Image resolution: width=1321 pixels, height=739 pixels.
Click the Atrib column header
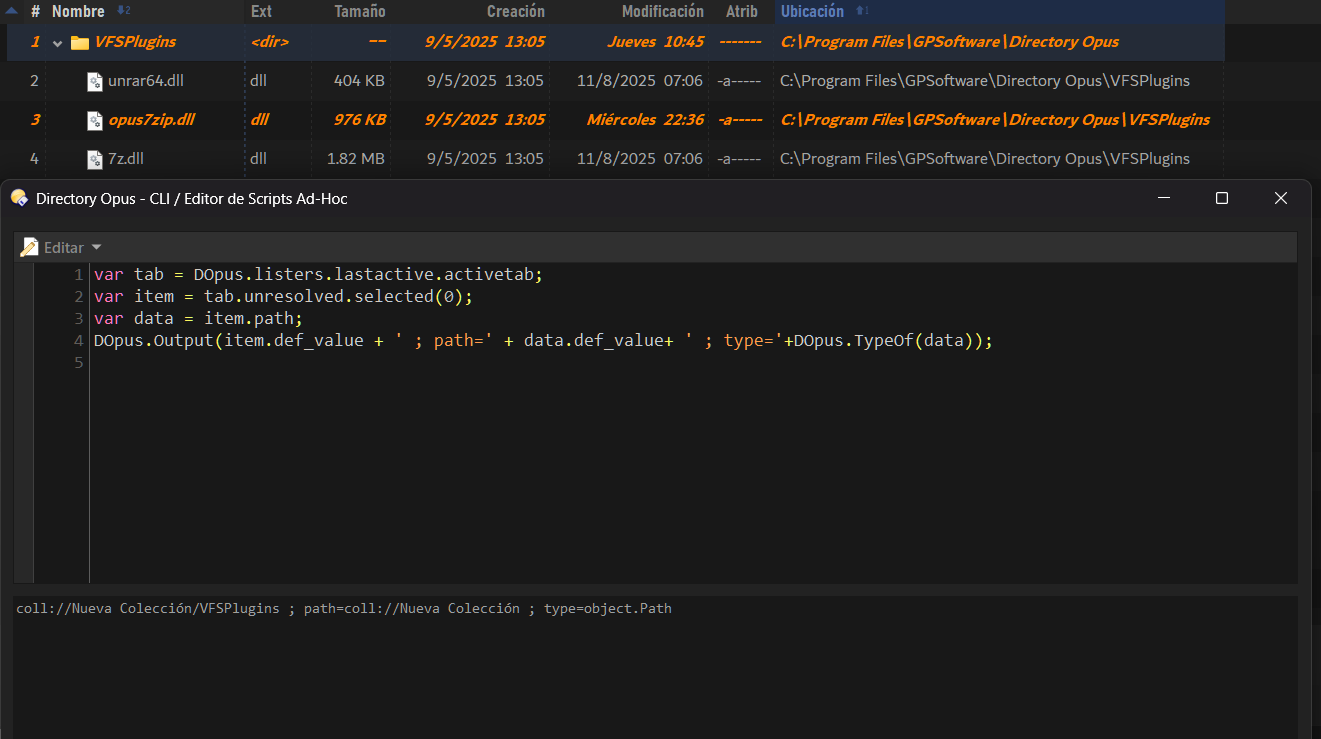(x=741, y=11)
